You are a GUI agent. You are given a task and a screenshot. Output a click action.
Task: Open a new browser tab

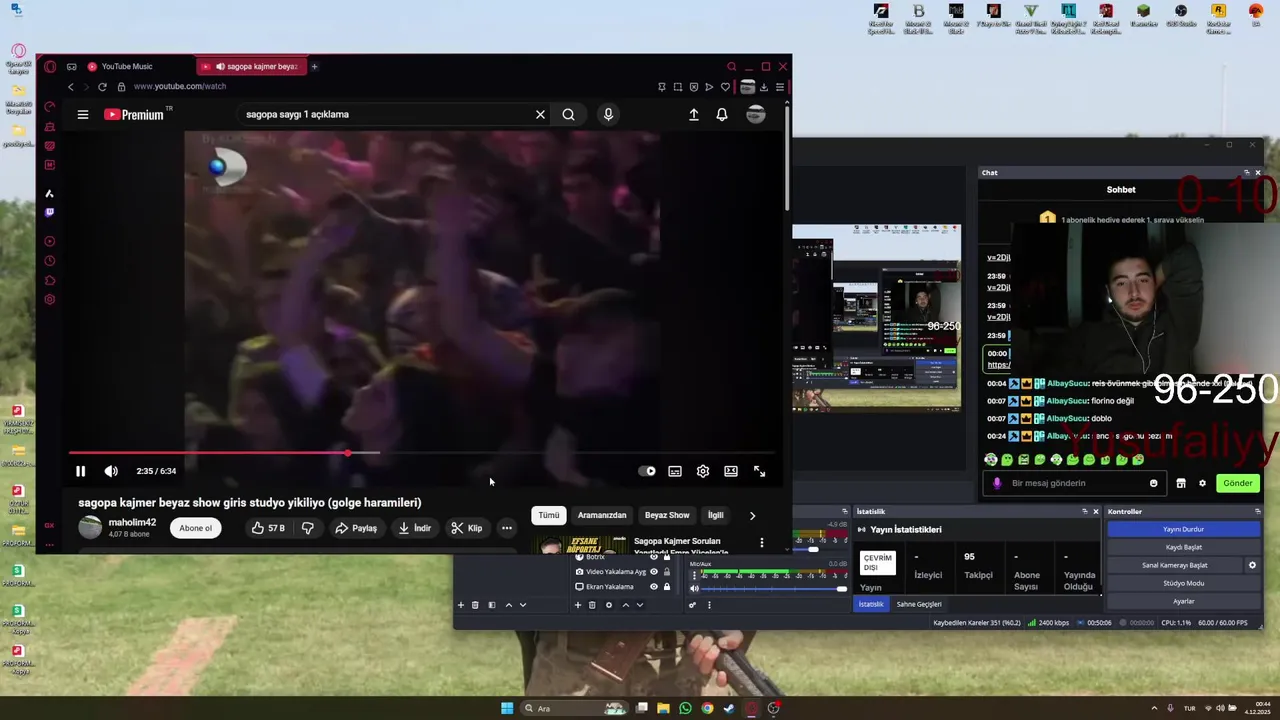(x=314, y=66)
